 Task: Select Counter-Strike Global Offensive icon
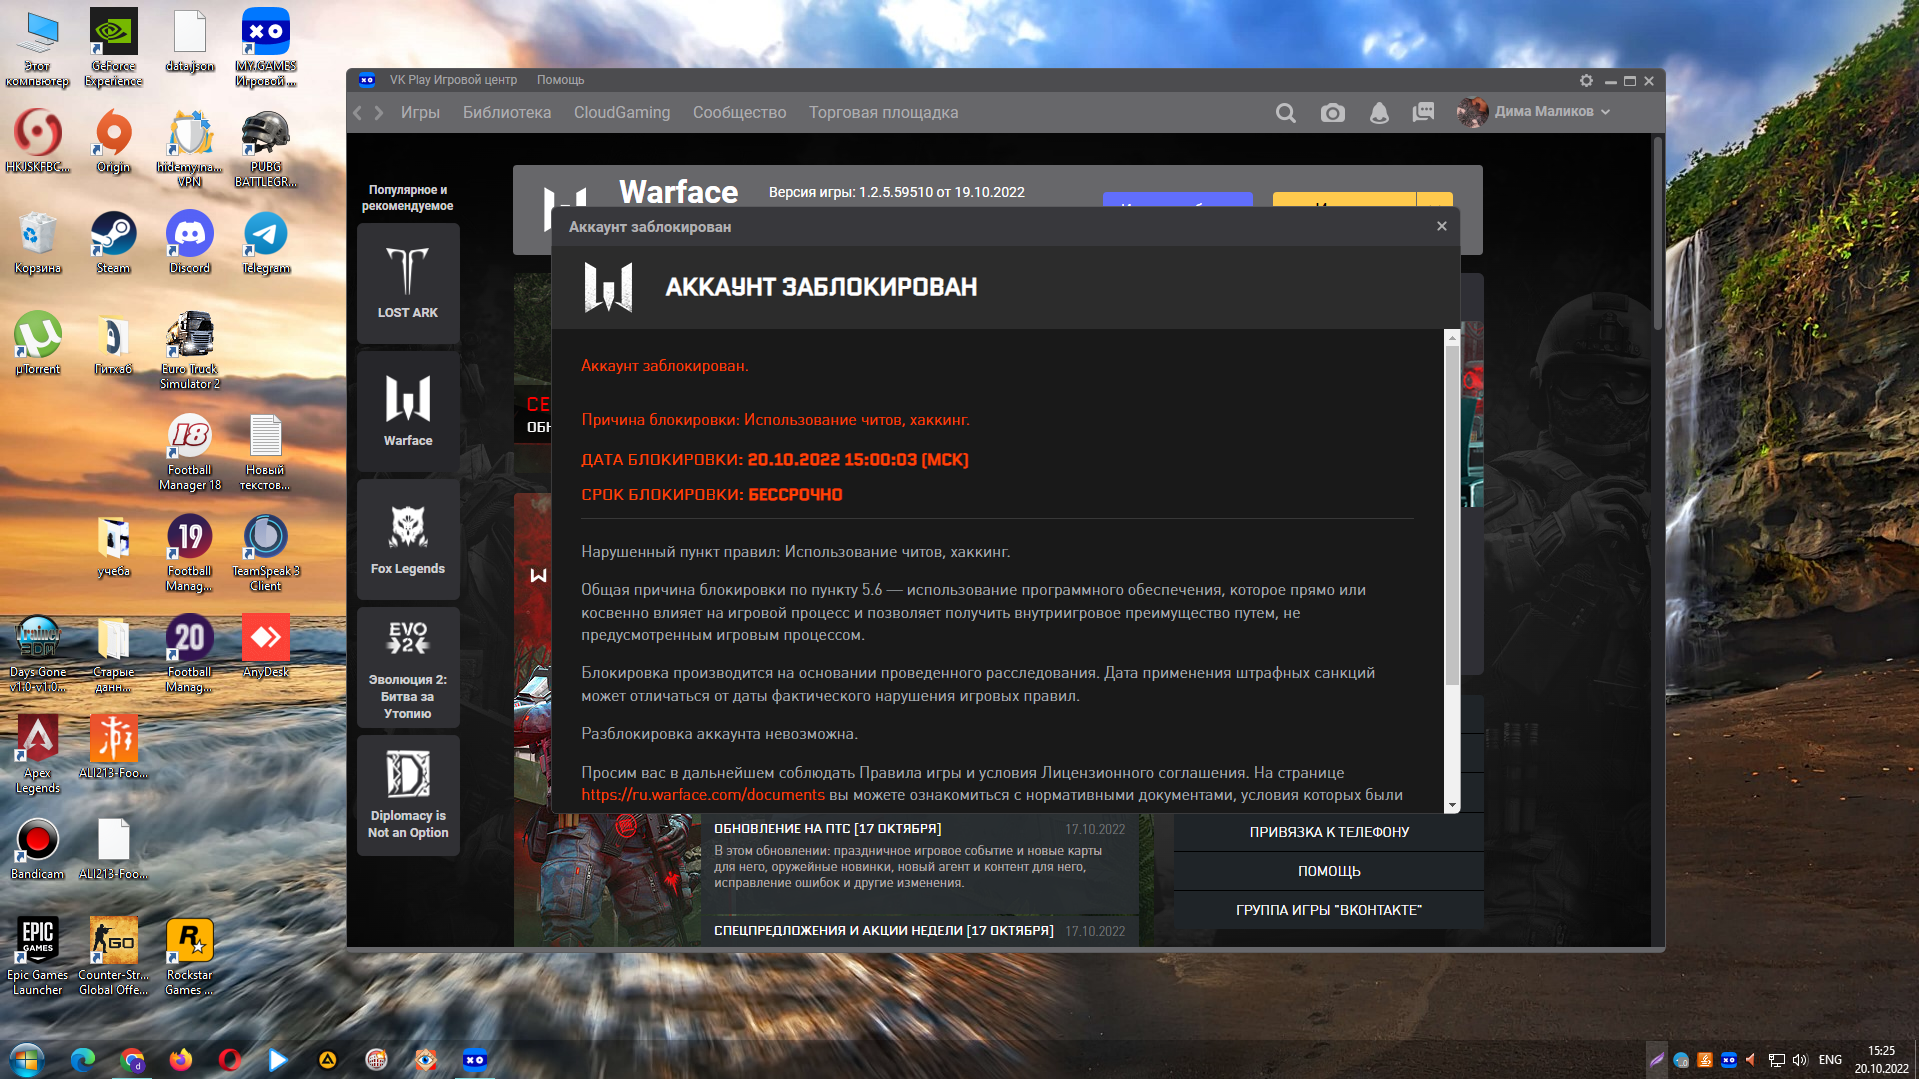[113, 957]
